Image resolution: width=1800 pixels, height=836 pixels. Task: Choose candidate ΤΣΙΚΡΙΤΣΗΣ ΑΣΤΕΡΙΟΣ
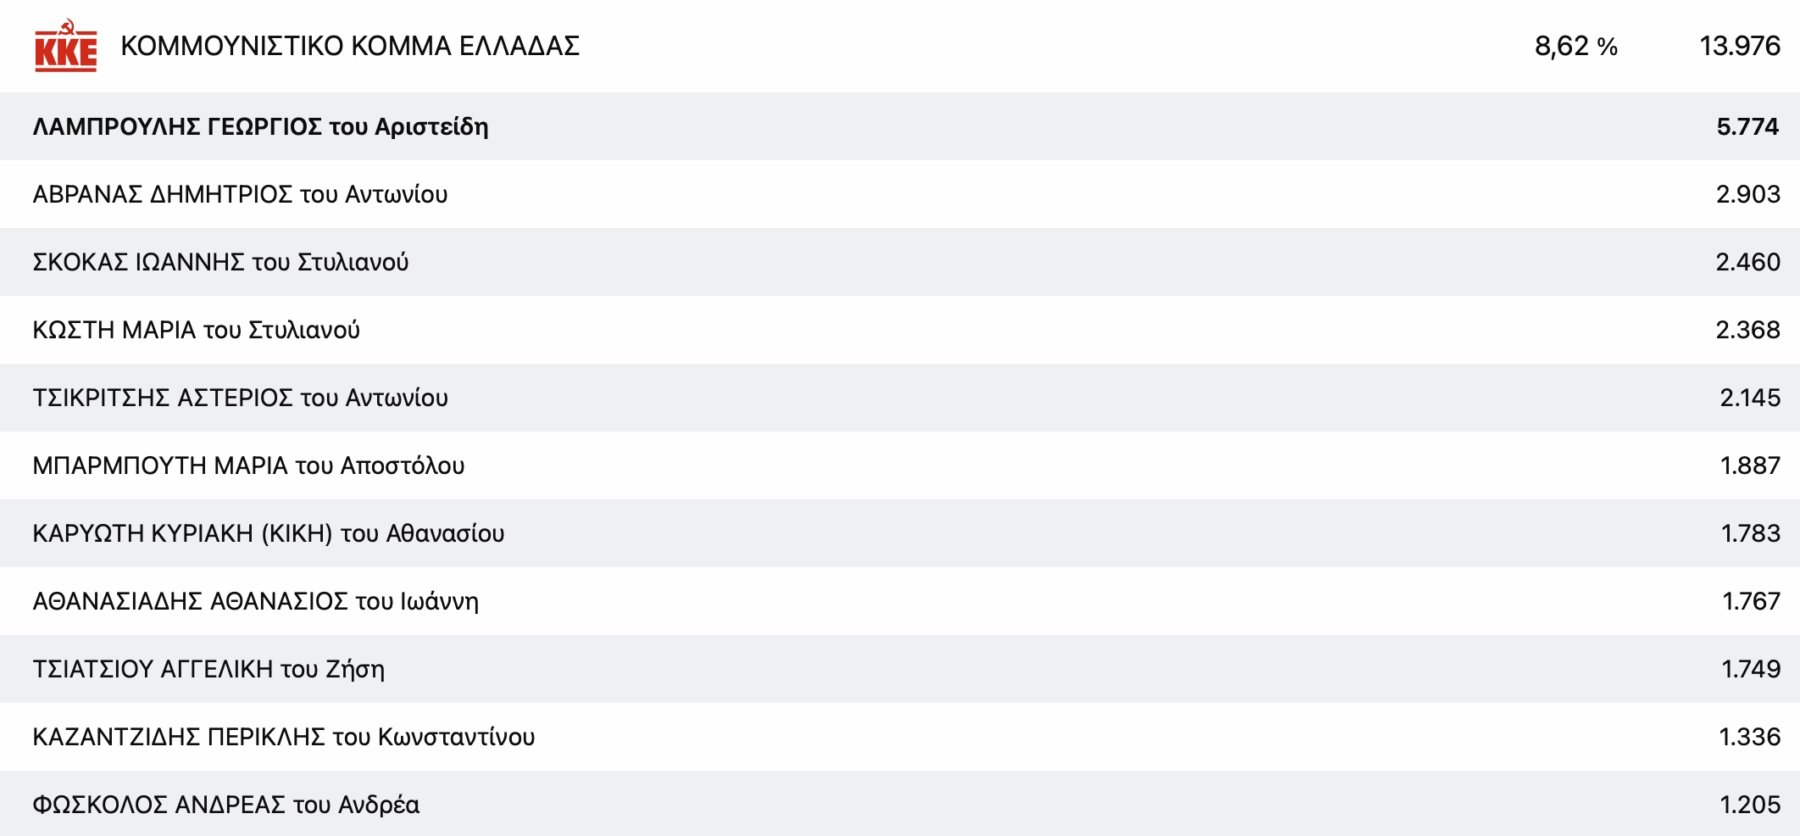pyautogui.click(x=240, y=398)
